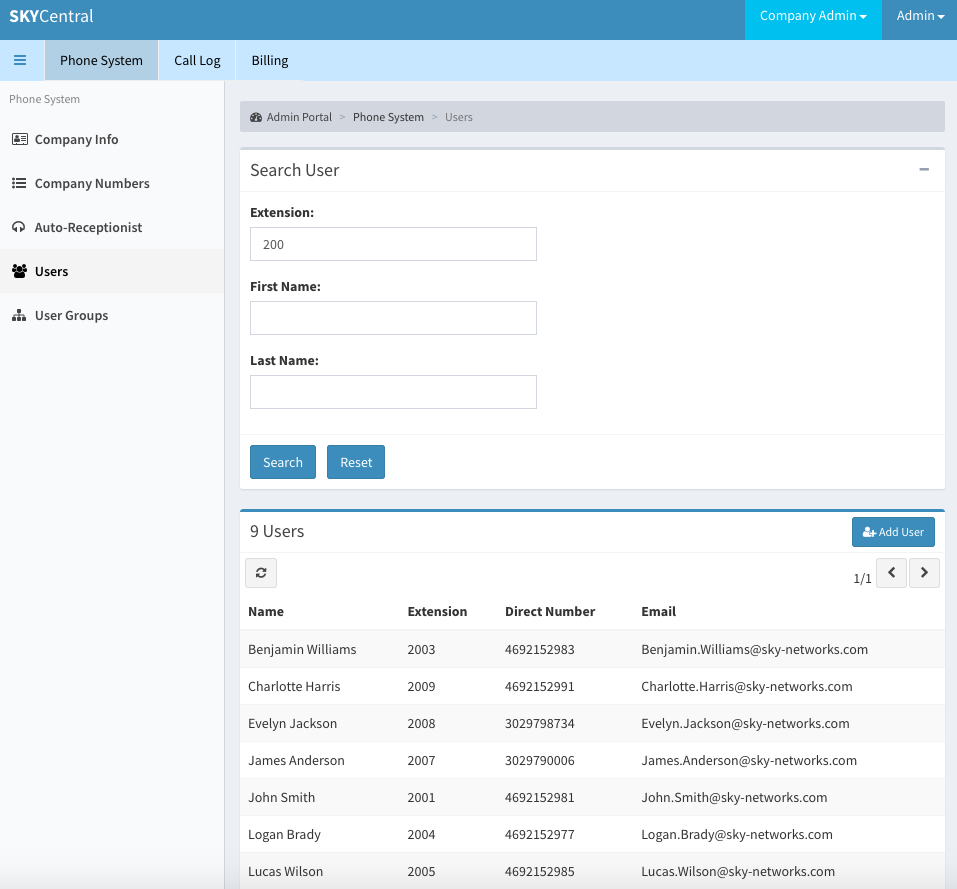Click the Company Info card icon

20,139
